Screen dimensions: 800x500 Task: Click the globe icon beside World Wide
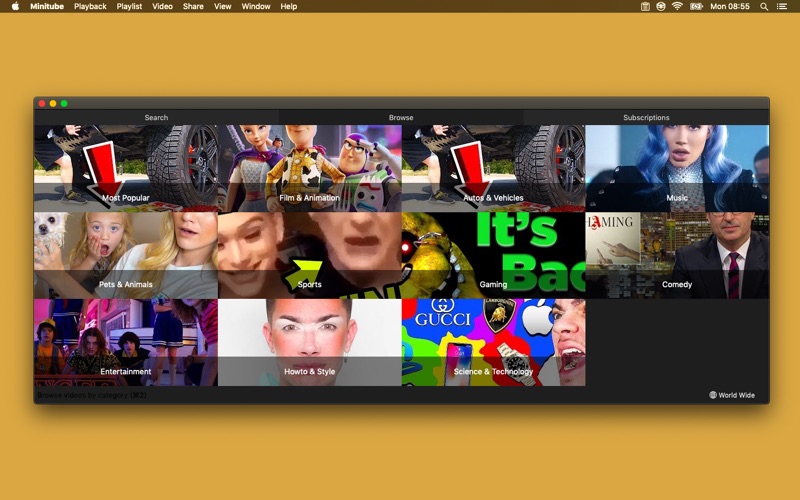tap(713, 395)
